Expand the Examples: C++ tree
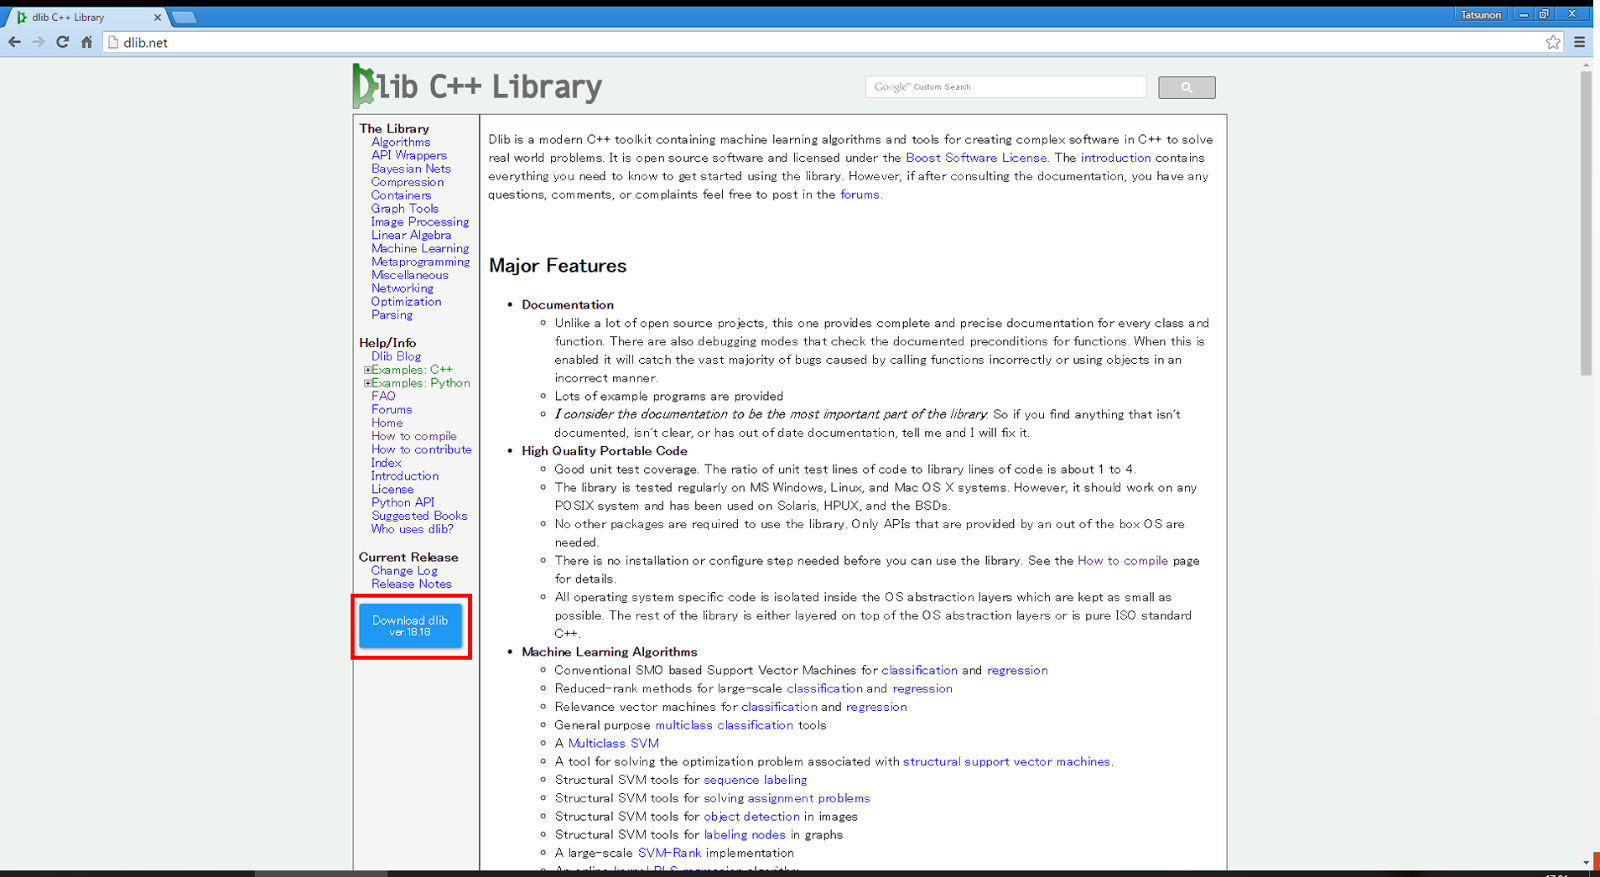 pos(368,370)
